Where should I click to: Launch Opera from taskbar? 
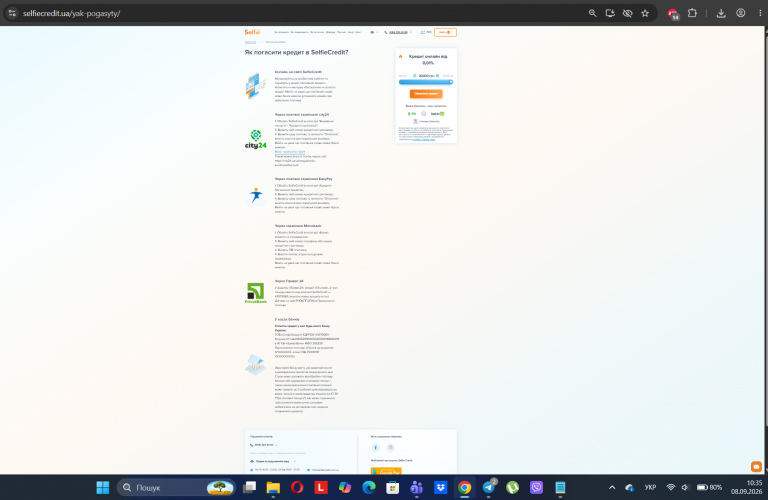pyautogui.click(x=297, y=487)
